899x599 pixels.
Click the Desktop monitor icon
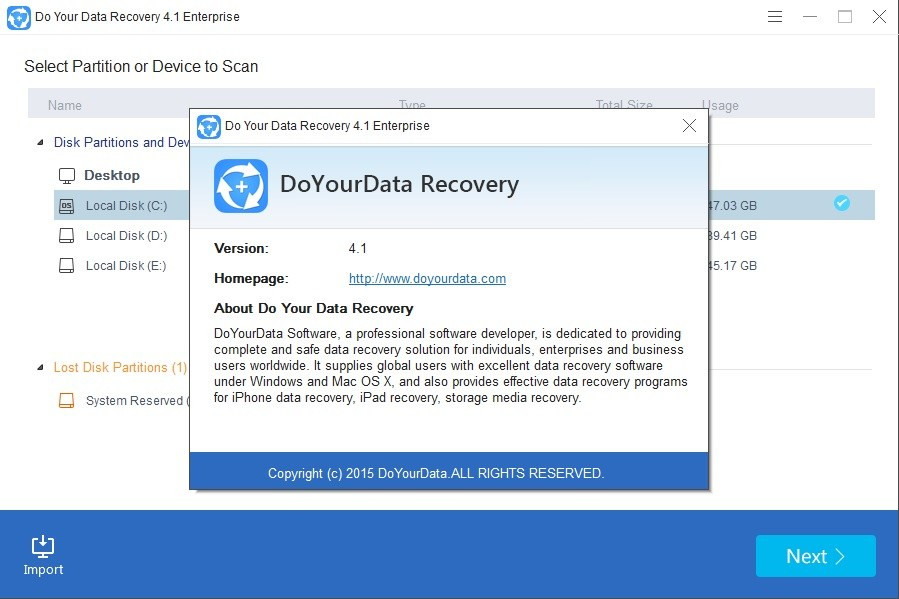coord(67,176)
